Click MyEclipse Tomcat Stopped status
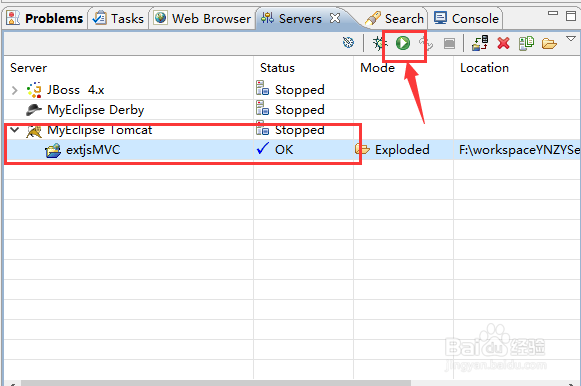The width and height of the screenshot is (581, 386). 299,130
